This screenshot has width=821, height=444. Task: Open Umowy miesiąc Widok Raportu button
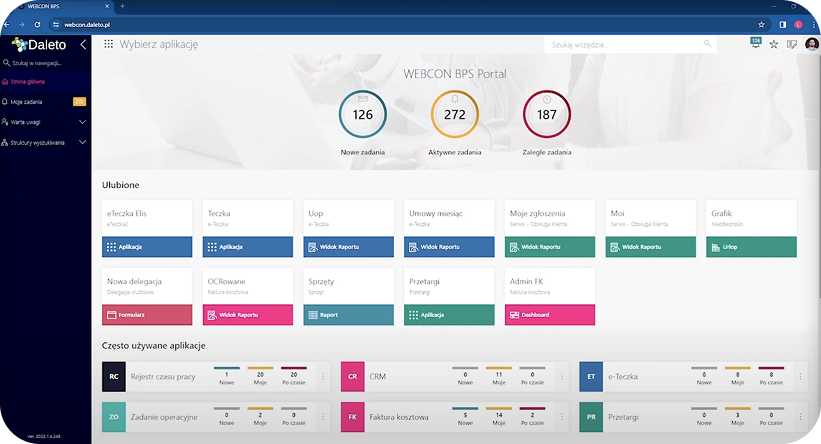(449, 247)
